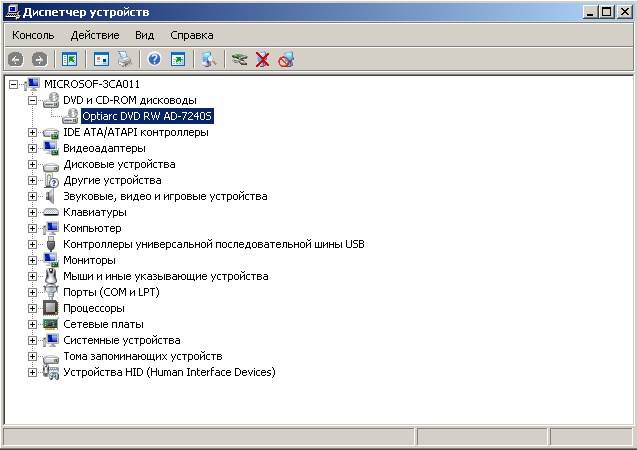The width and height of the screenshot is (637, 450).
Task: Expand the Мониторы node
Action: point(32,260)
